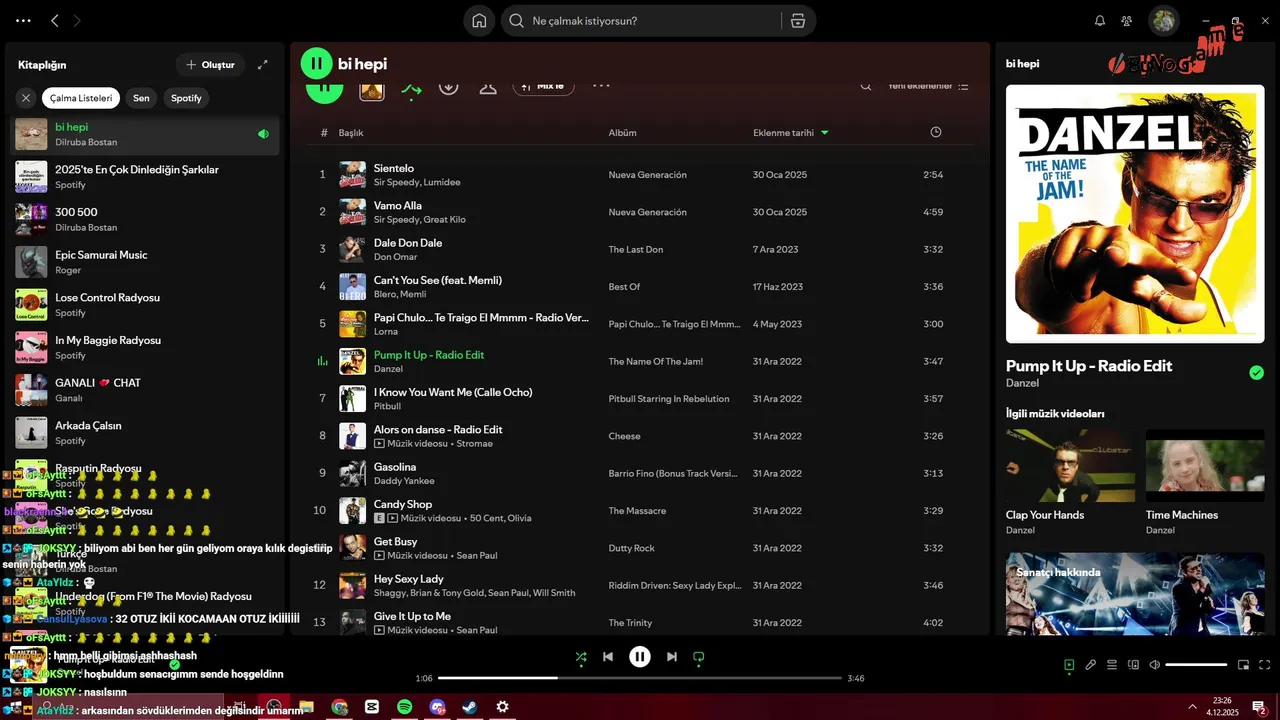Open Steam from the taskbar
The width and height of the screenshot is (1280, 720).
(x=469, y=706)
